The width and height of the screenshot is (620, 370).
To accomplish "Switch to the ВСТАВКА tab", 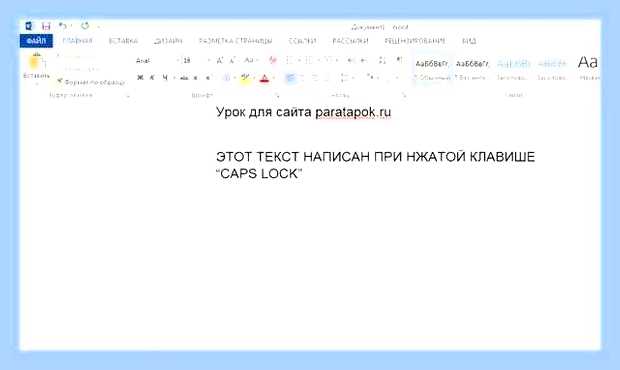I will pos(123,41).
